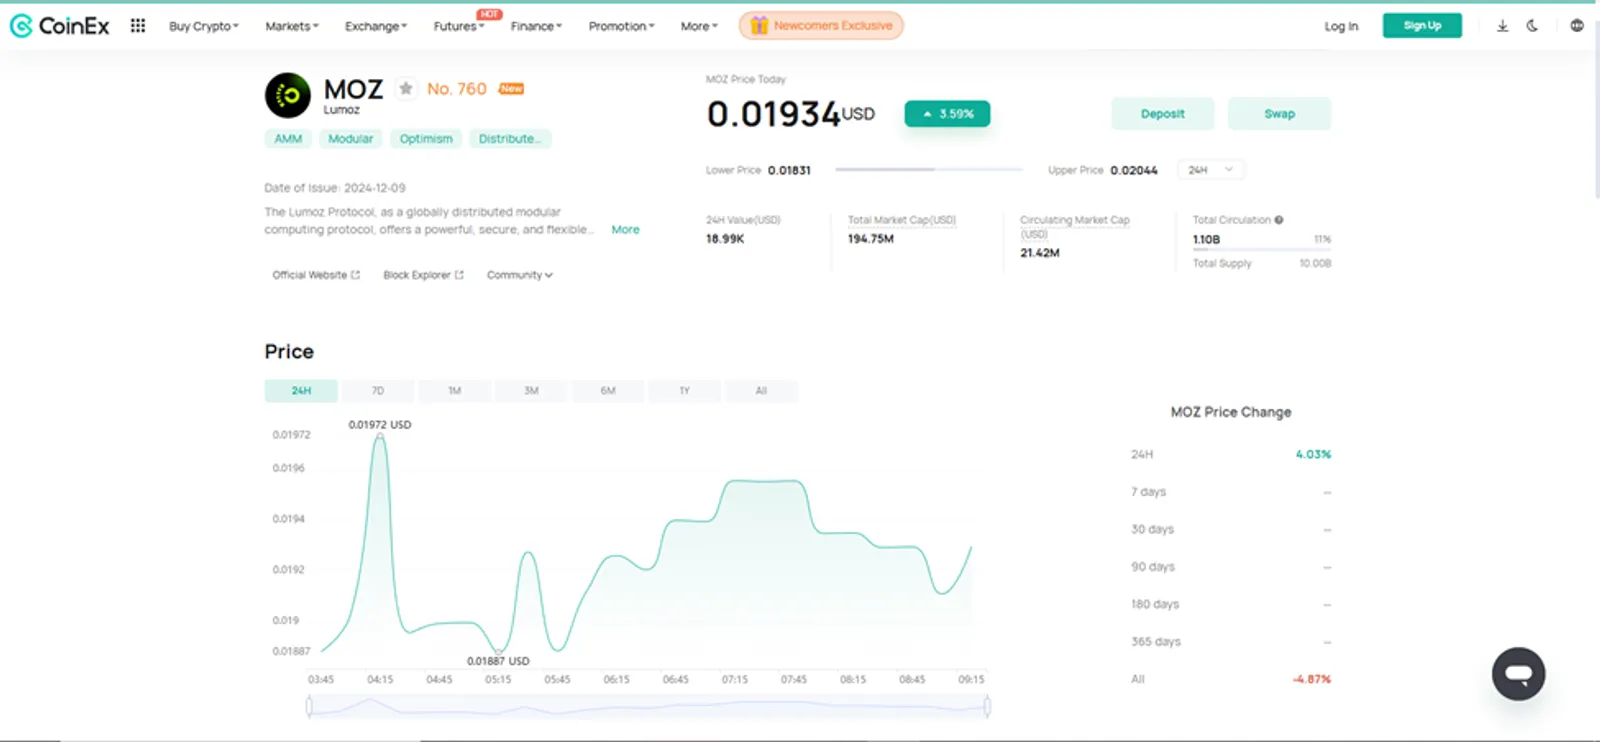Click the CoinEx logo

59,26
